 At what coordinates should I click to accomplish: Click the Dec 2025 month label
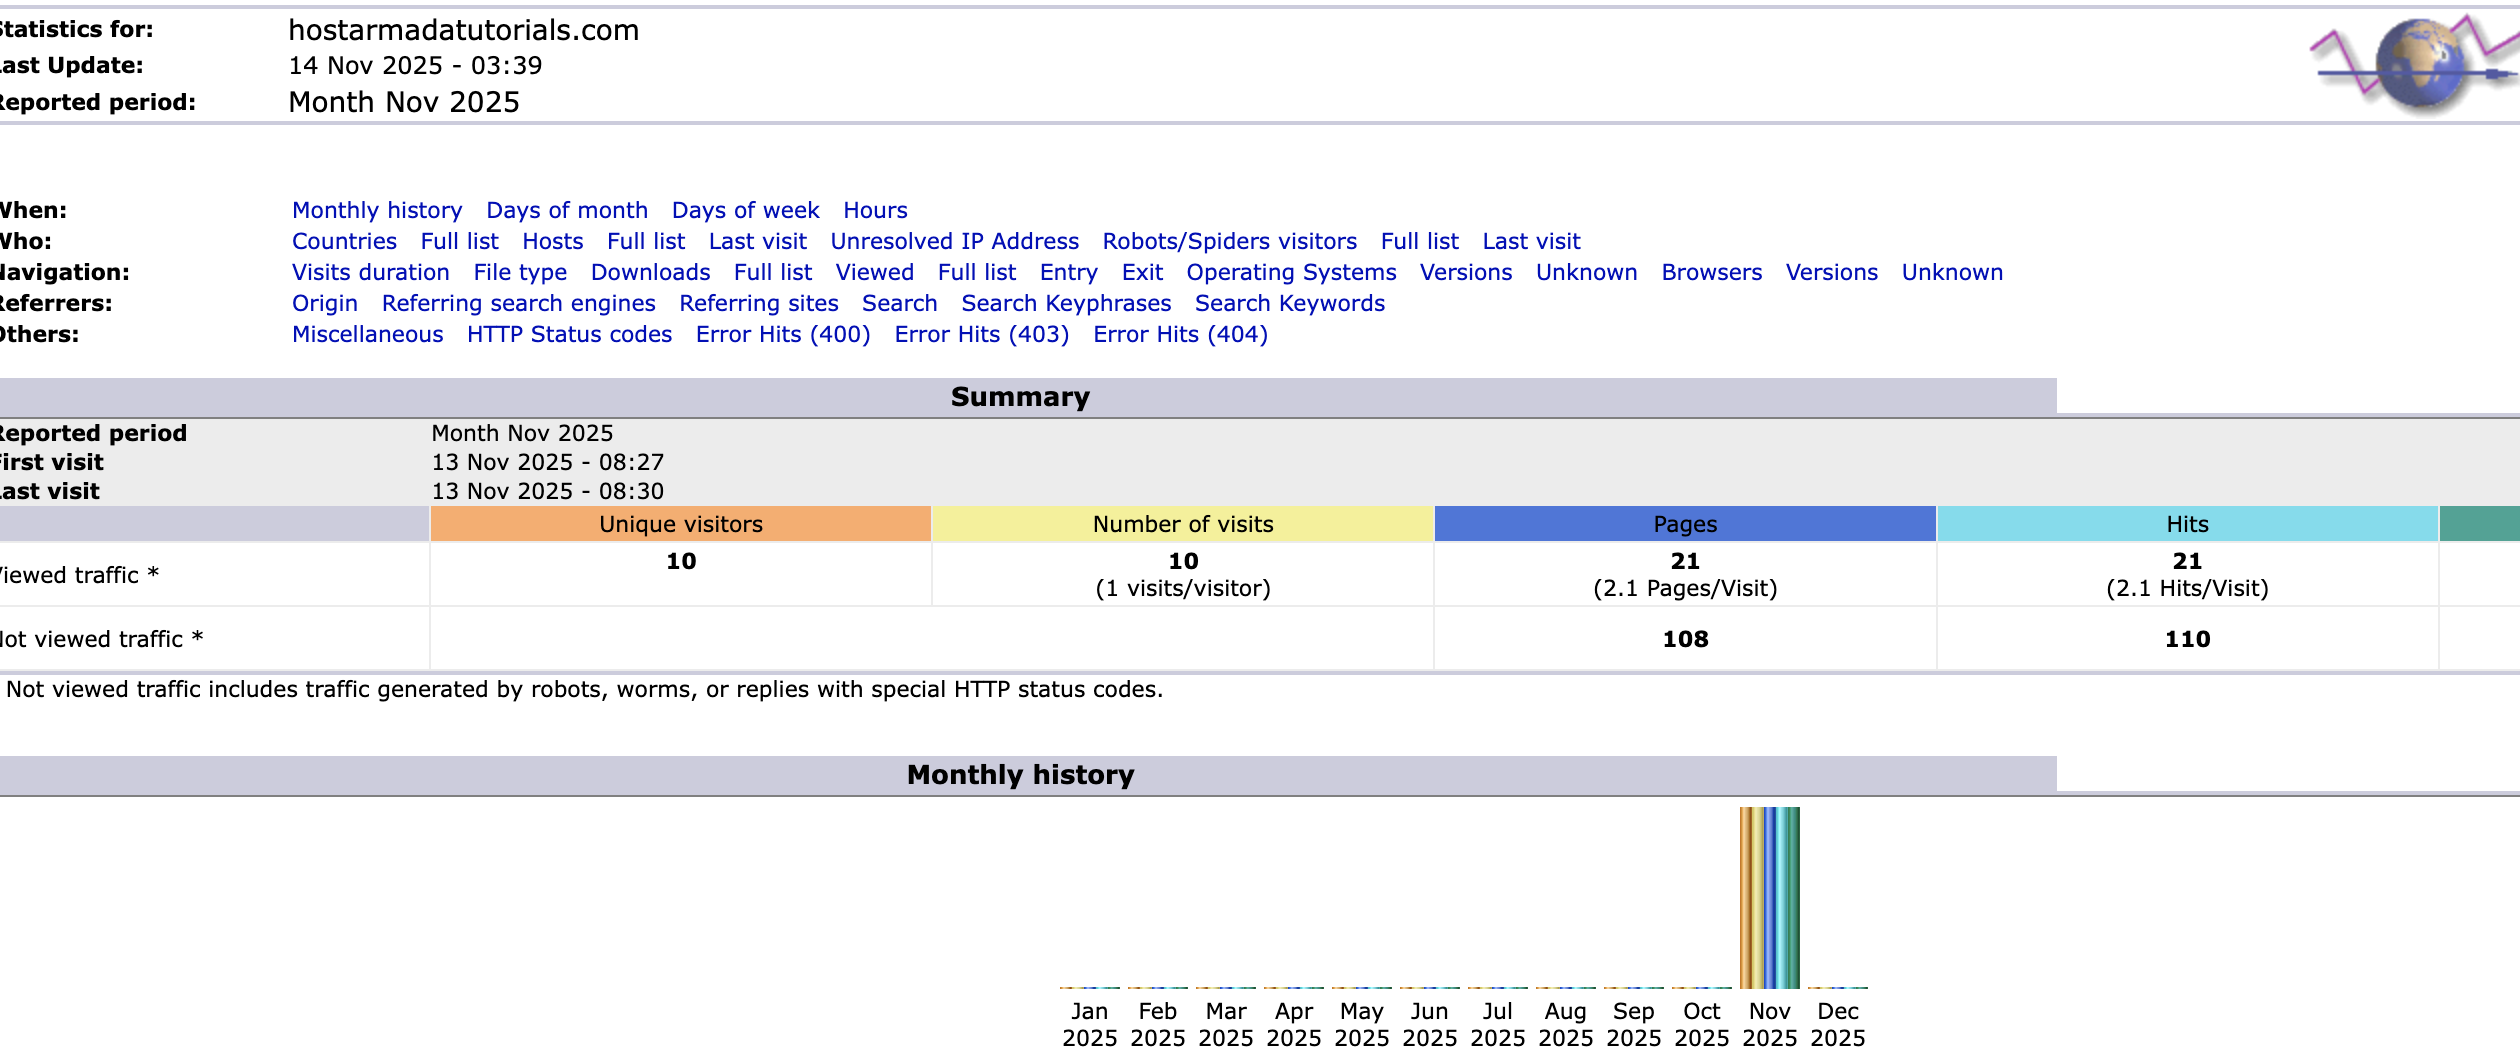[1837, 1024]
